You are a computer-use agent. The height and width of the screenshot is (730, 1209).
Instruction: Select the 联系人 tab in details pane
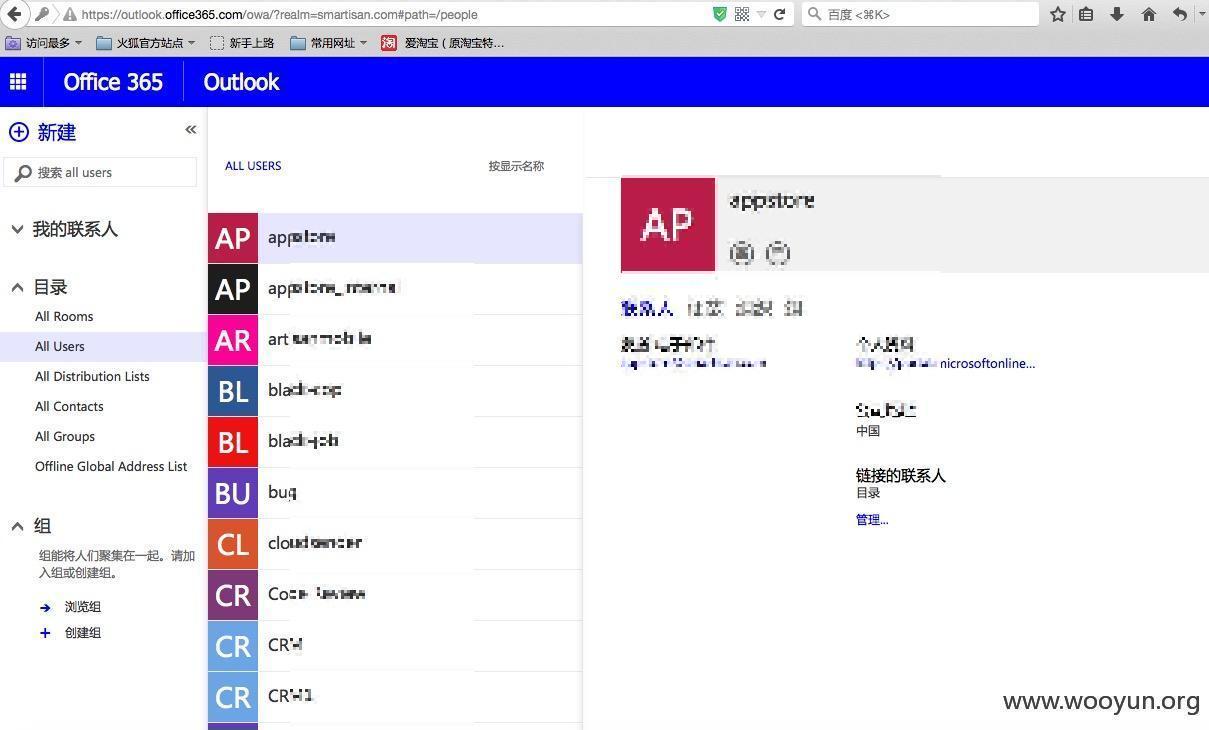tap(647, 308)
